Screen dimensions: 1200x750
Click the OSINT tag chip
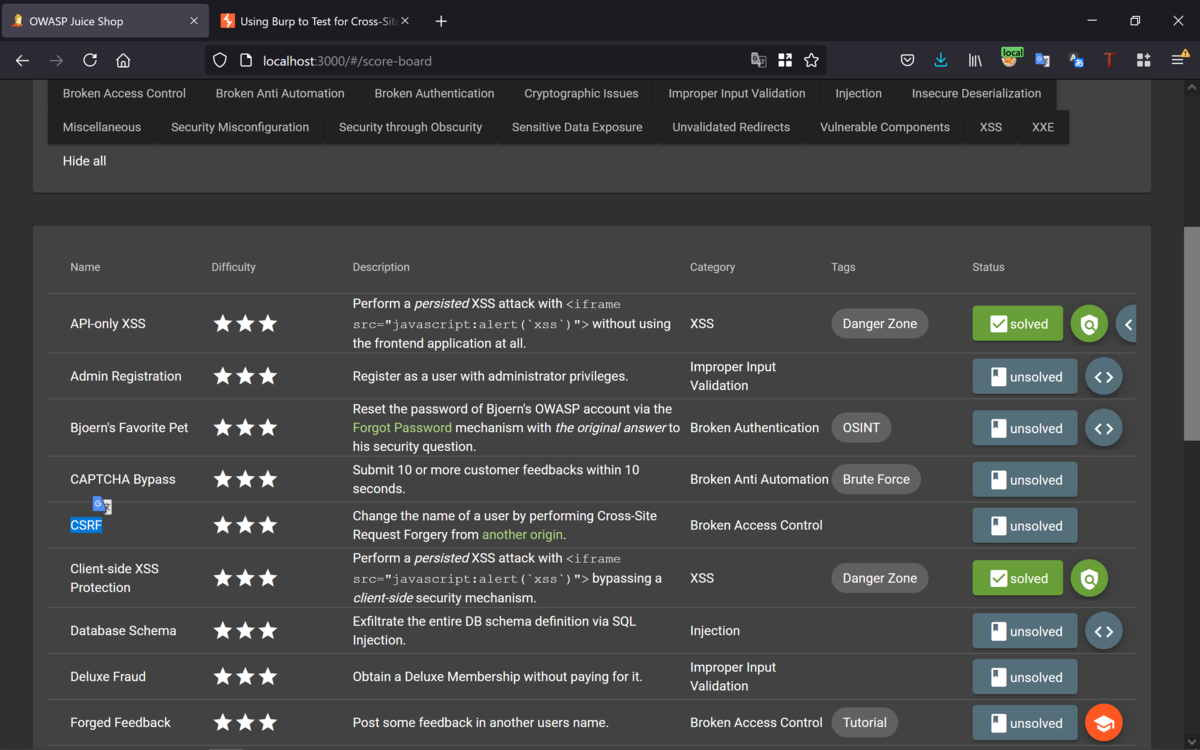pos(861,427)
